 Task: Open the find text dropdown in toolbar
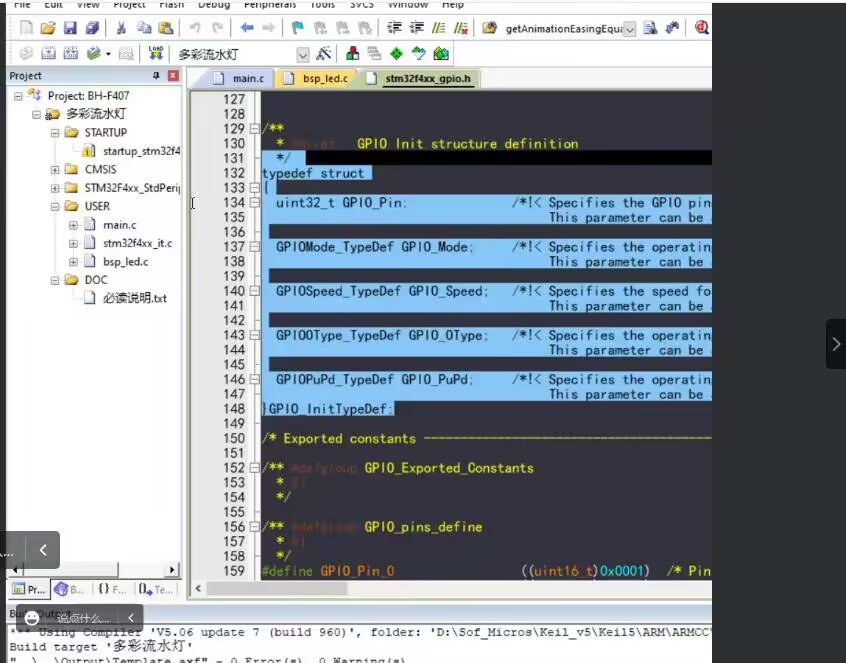(630, 29)
